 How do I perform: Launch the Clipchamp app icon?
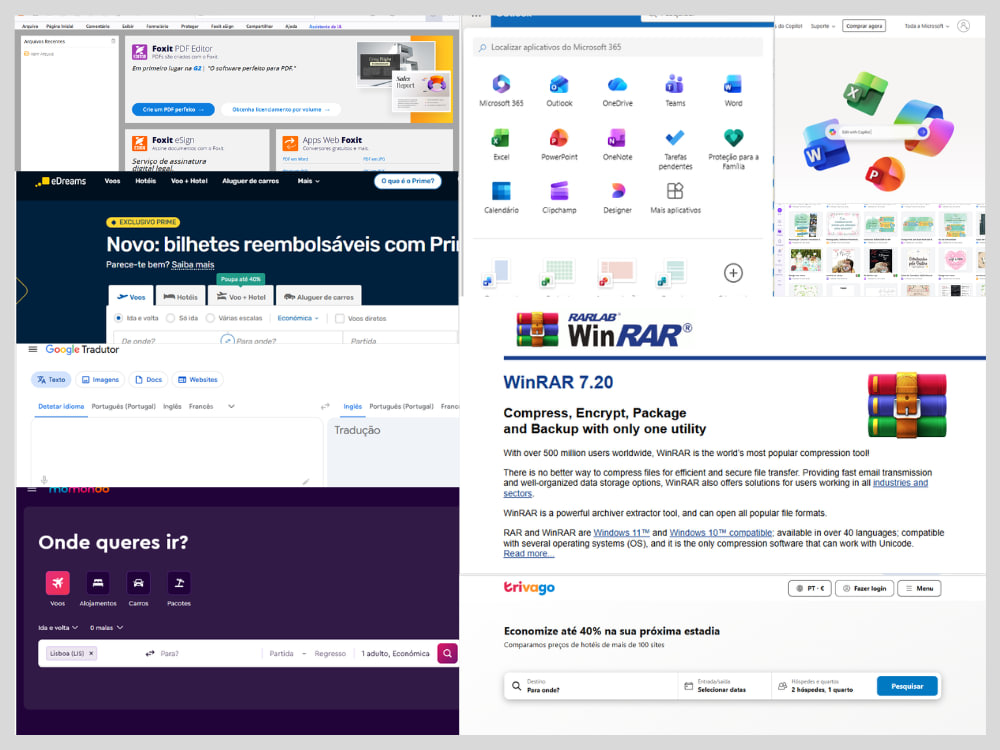coord(559,191)
